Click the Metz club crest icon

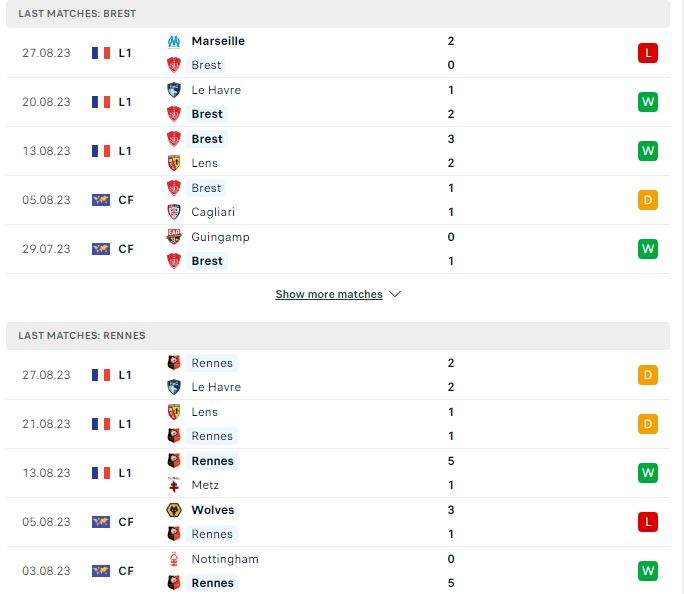tap(174, 485)
